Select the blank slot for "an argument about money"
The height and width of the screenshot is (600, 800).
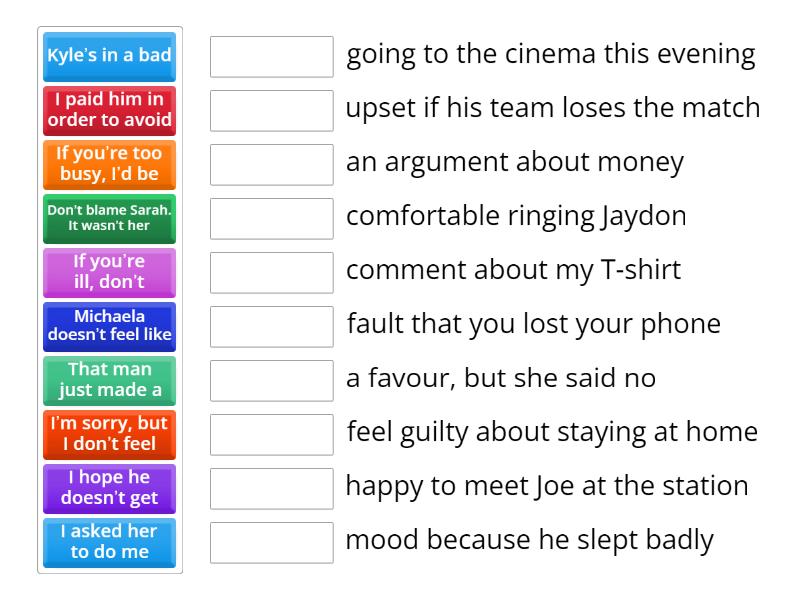(272, 164)
